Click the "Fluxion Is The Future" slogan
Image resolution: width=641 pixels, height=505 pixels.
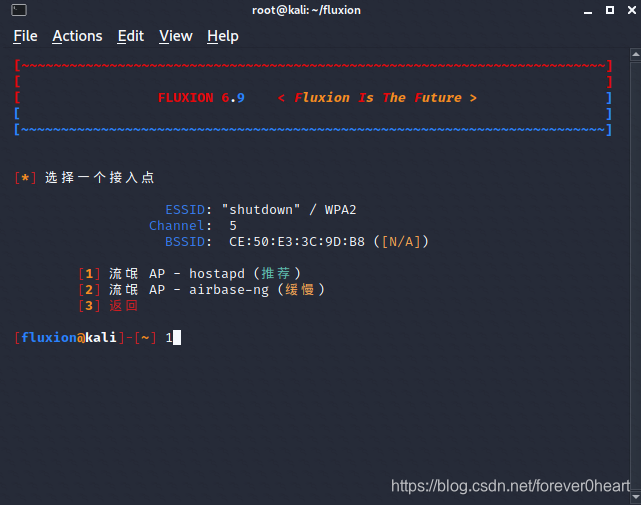pyautogui.click(x=378, y=98)
